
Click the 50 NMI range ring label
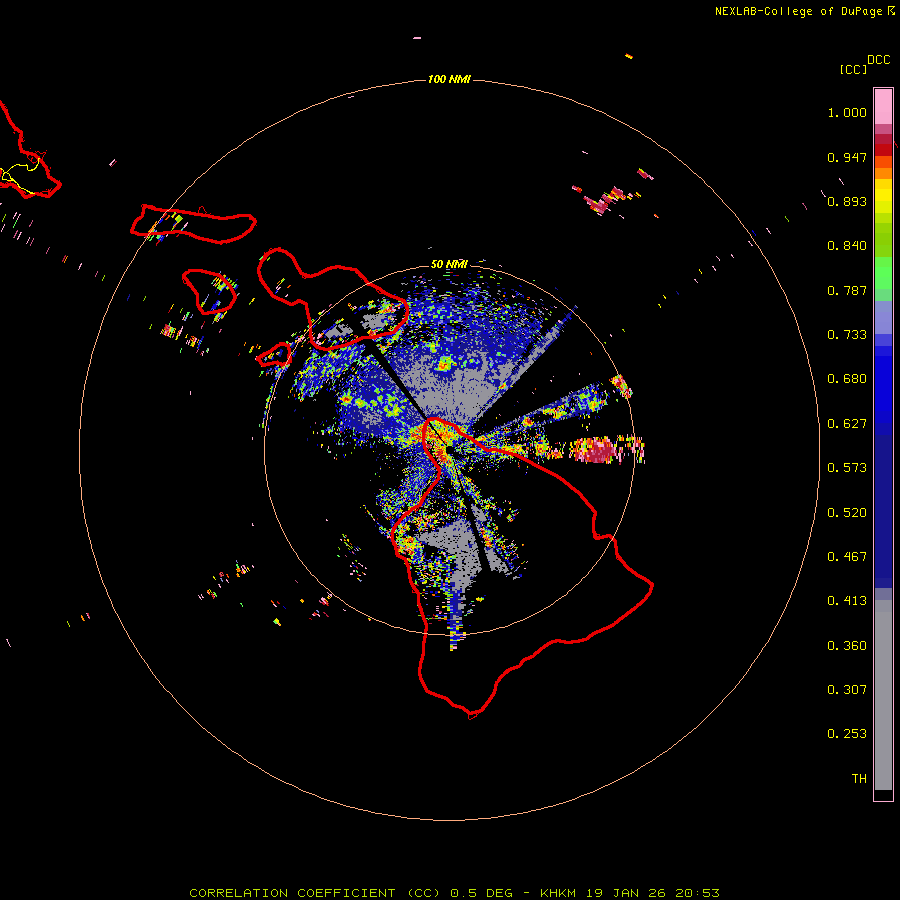[x=449, y=264]
